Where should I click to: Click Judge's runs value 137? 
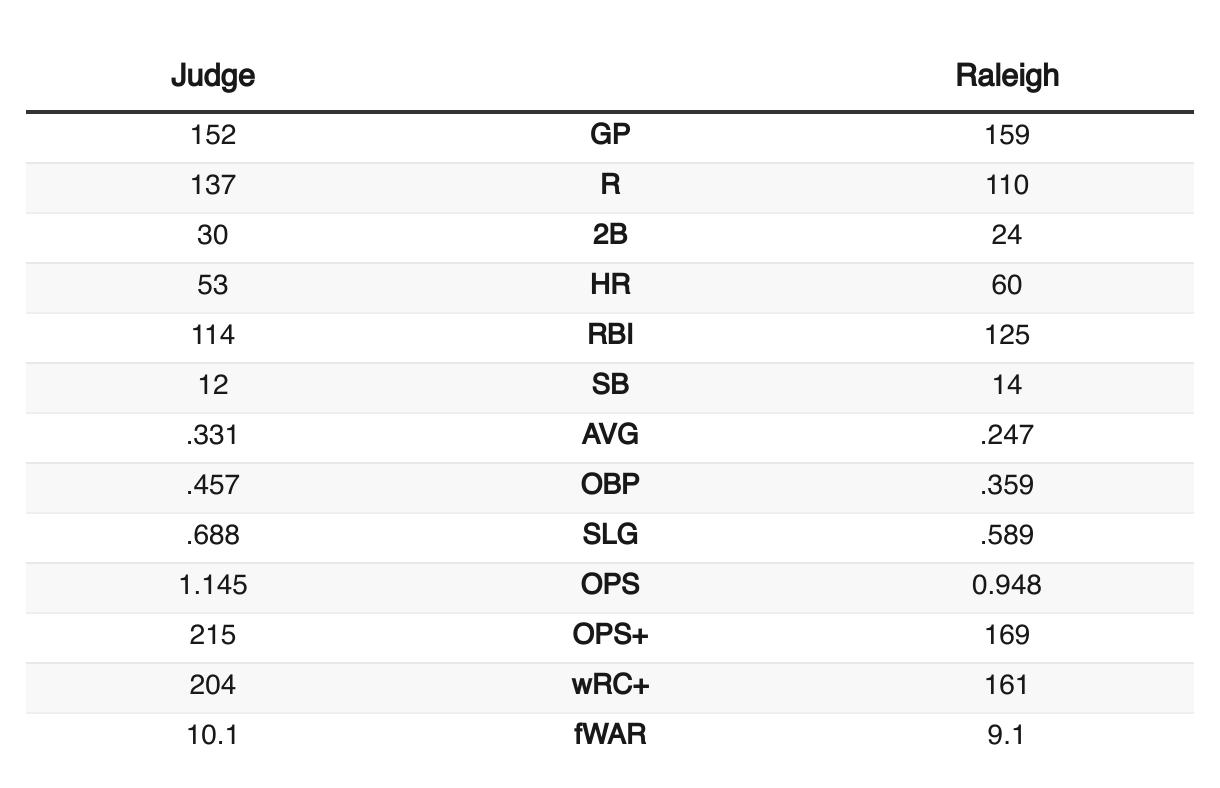click(x=212, y=185)
